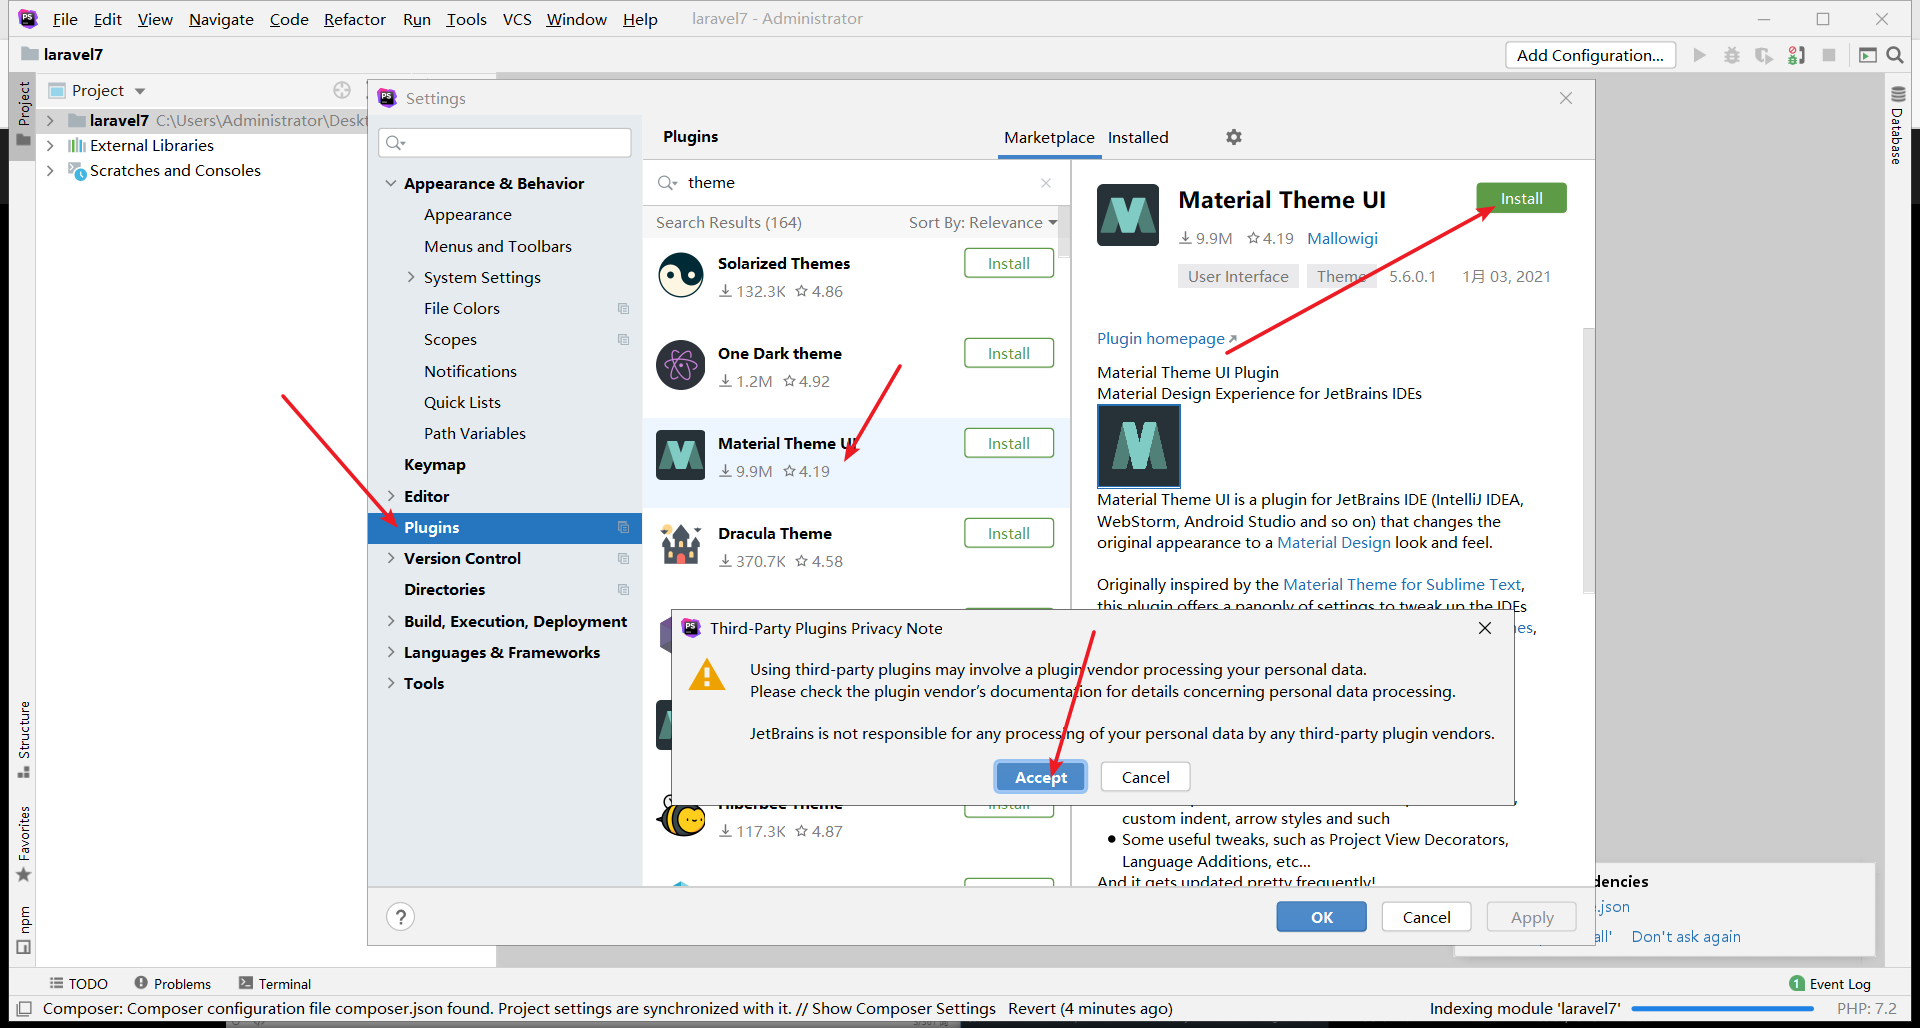
Task: Click the Settings search field
Action: tap(505, 142)
